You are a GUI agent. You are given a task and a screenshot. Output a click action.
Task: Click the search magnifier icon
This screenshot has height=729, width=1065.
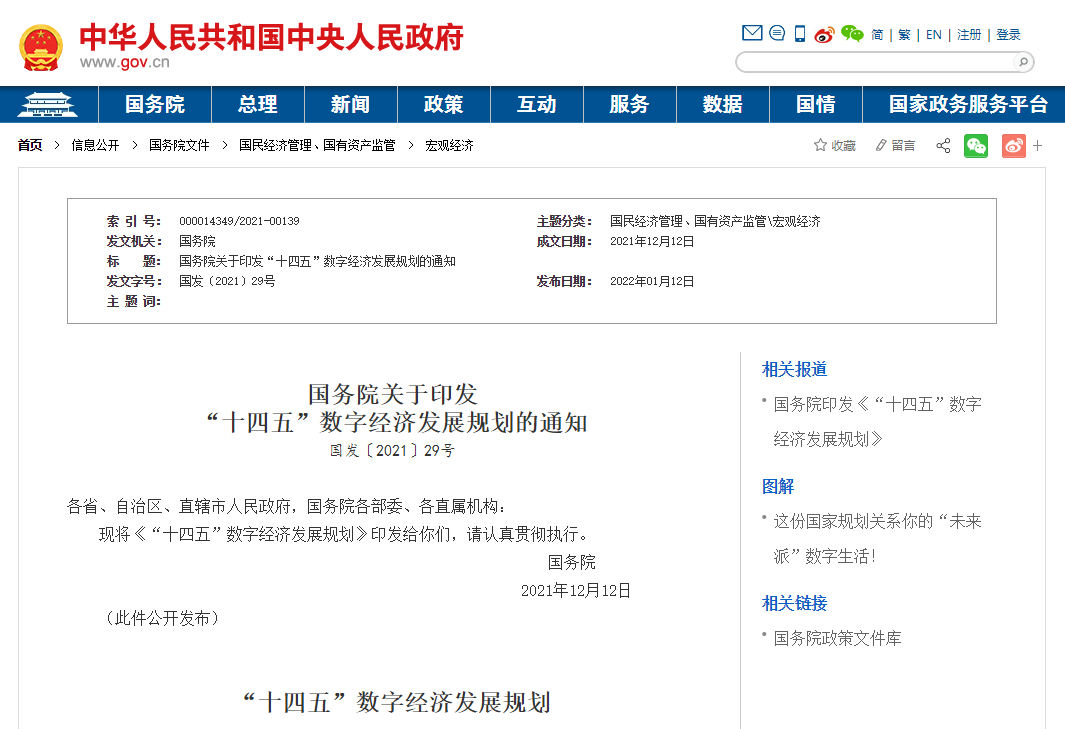1022,62
